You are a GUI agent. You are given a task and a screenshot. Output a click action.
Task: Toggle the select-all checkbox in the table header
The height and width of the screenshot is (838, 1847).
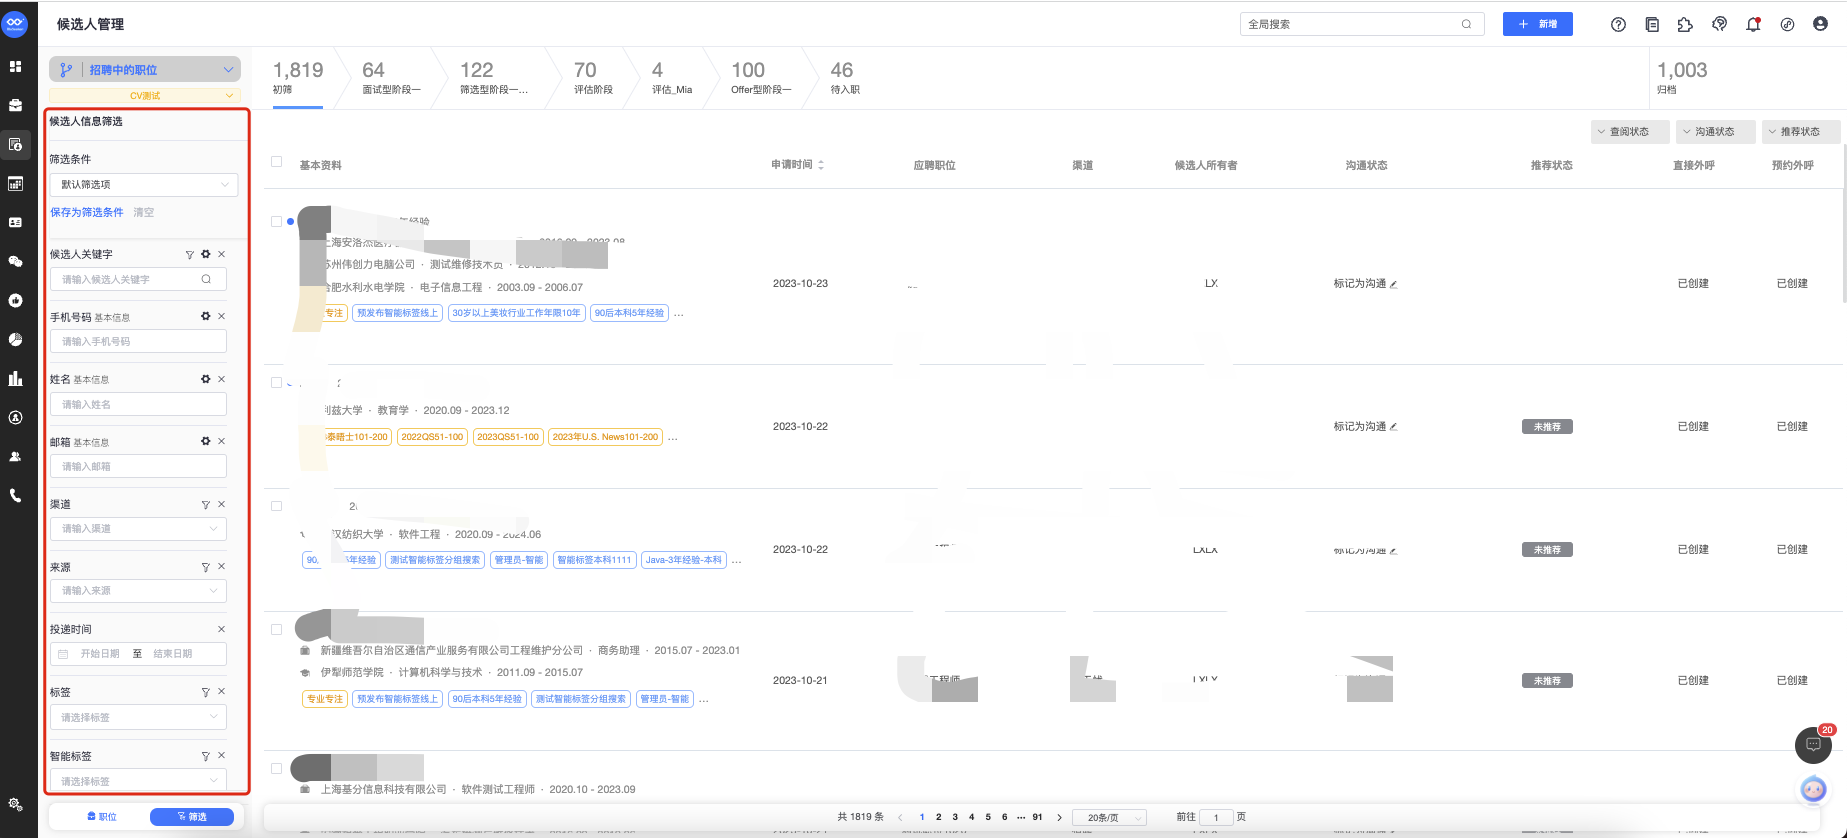(x=277, y=162)
